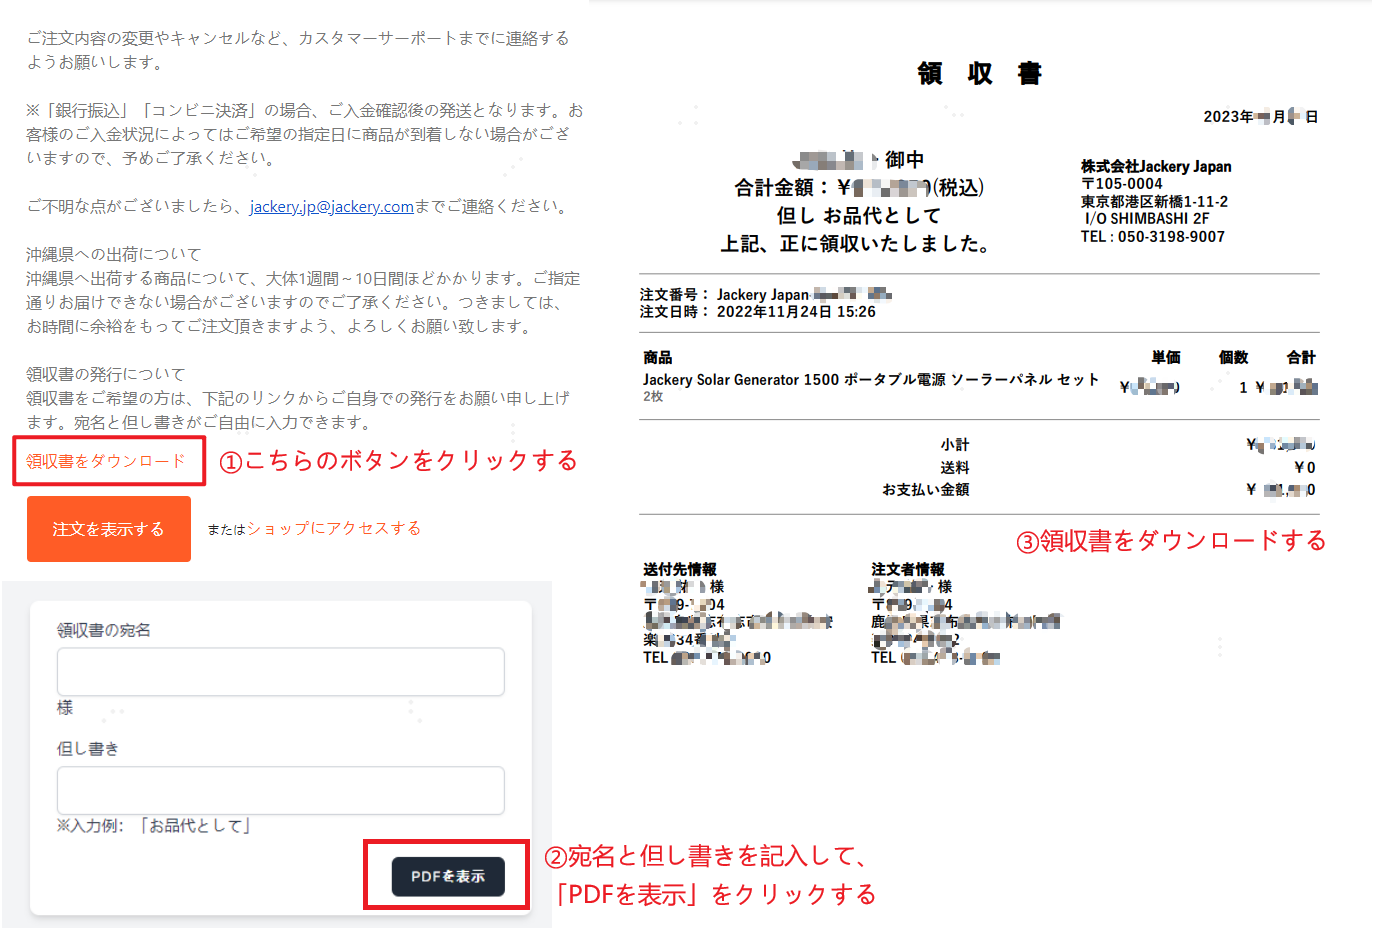Click the 領収書の発行について heading
1400x928 pixels.
(x=106, y=374)
